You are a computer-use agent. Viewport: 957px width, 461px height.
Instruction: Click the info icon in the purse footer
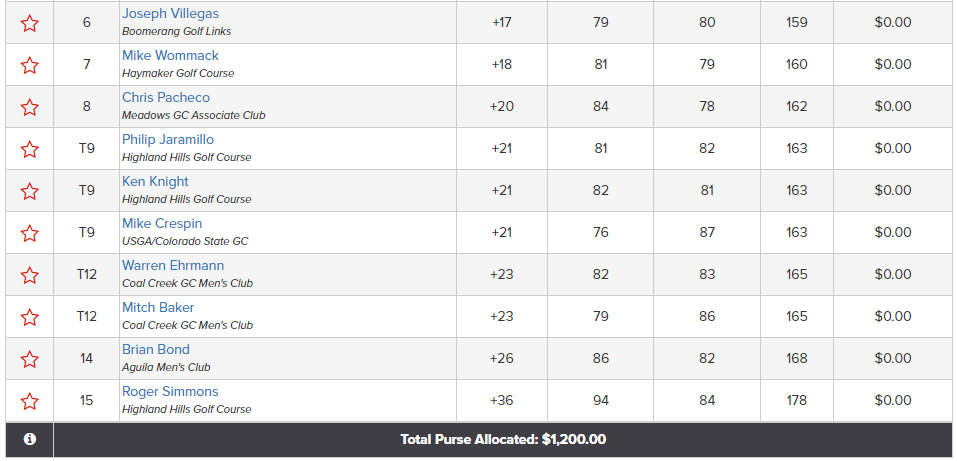click(29, 439)
